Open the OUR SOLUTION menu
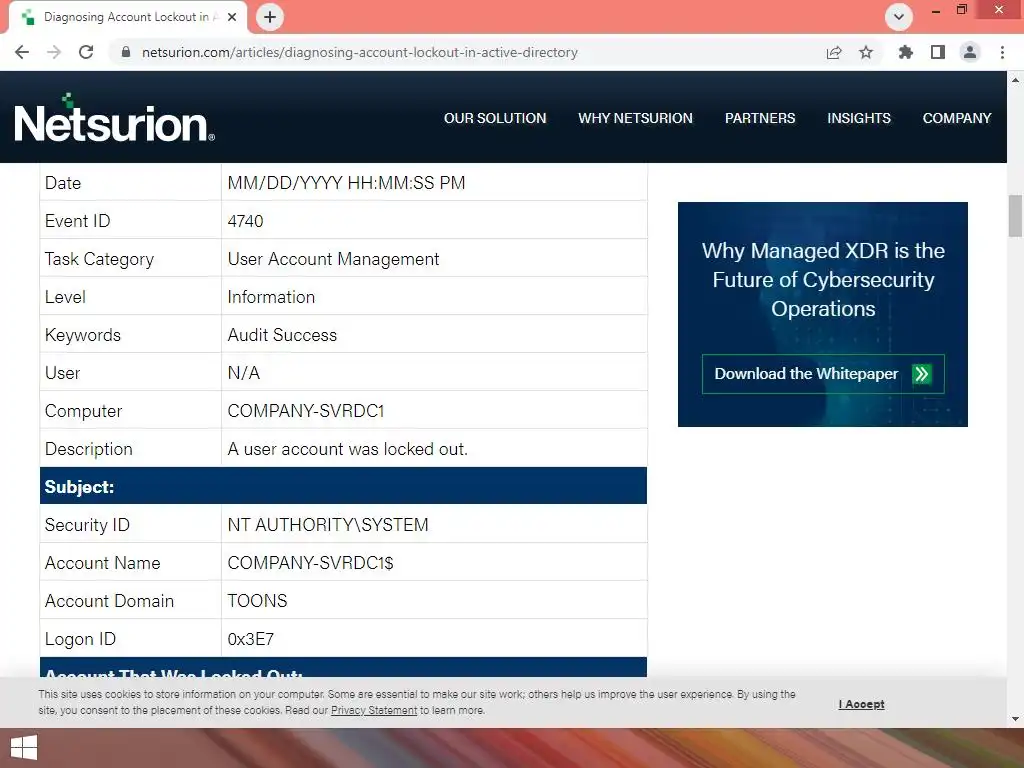The width and height of the screenshot is (1024, 768). (x=495, y=118)
